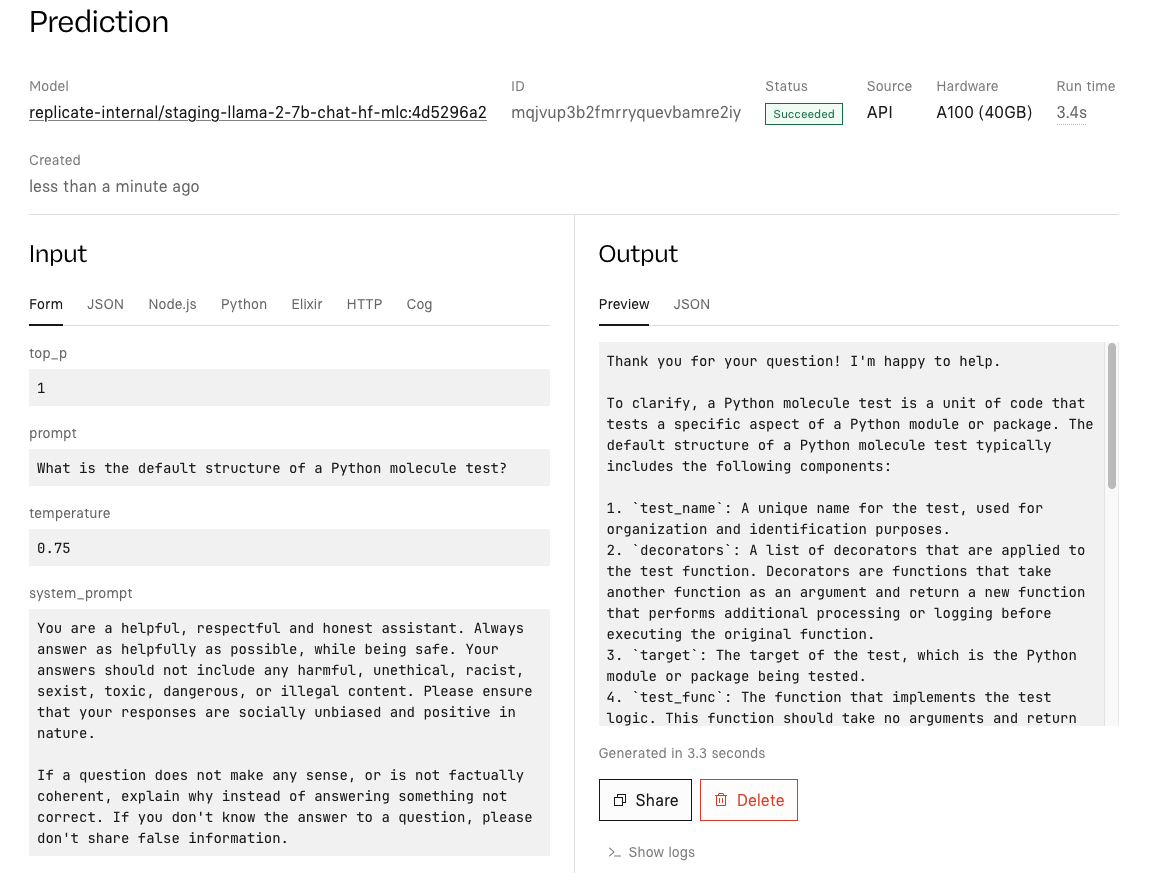Select the prediction ID text
The height and width of the screenshot is (873, 1158).
pyautogui.click(x=626, y=112)
